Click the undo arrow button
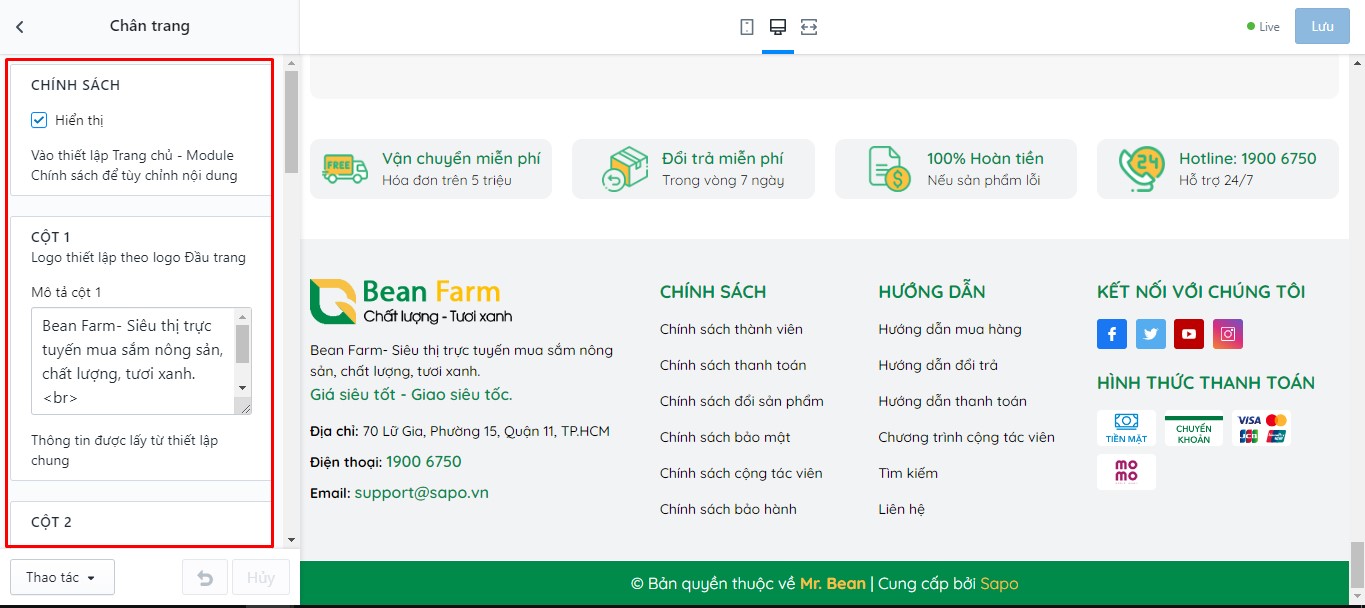Screen dimensions: 1365x608 tap(205, 578)
